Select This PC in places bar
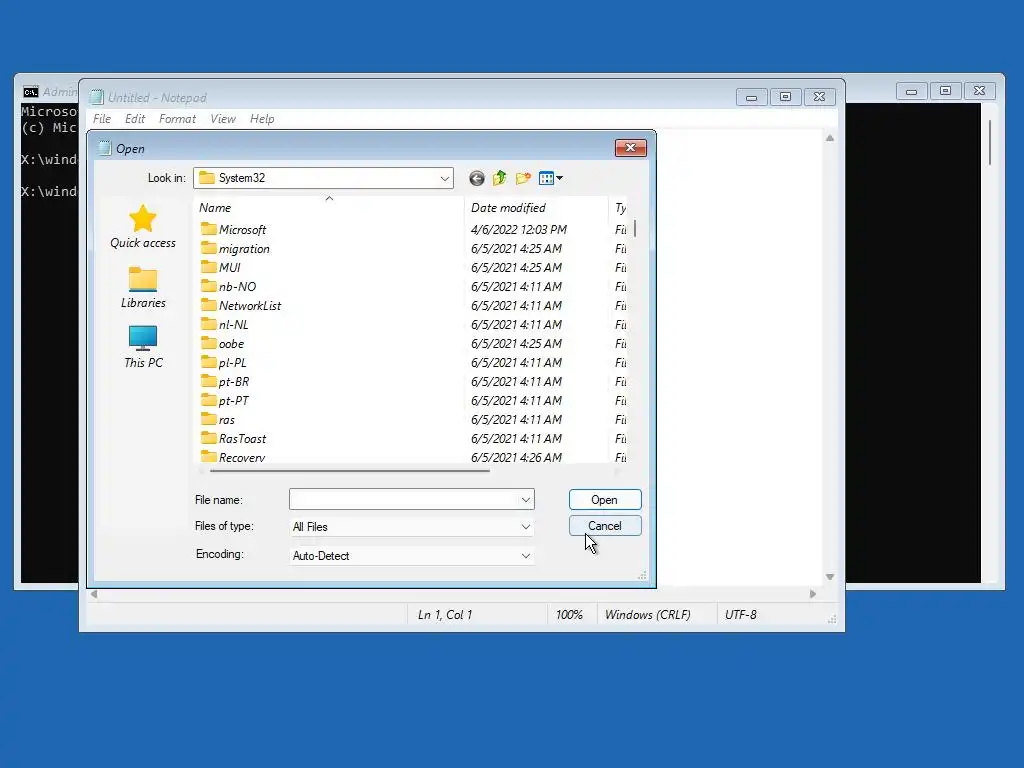The image size is (1024, 768). (143, 347)
